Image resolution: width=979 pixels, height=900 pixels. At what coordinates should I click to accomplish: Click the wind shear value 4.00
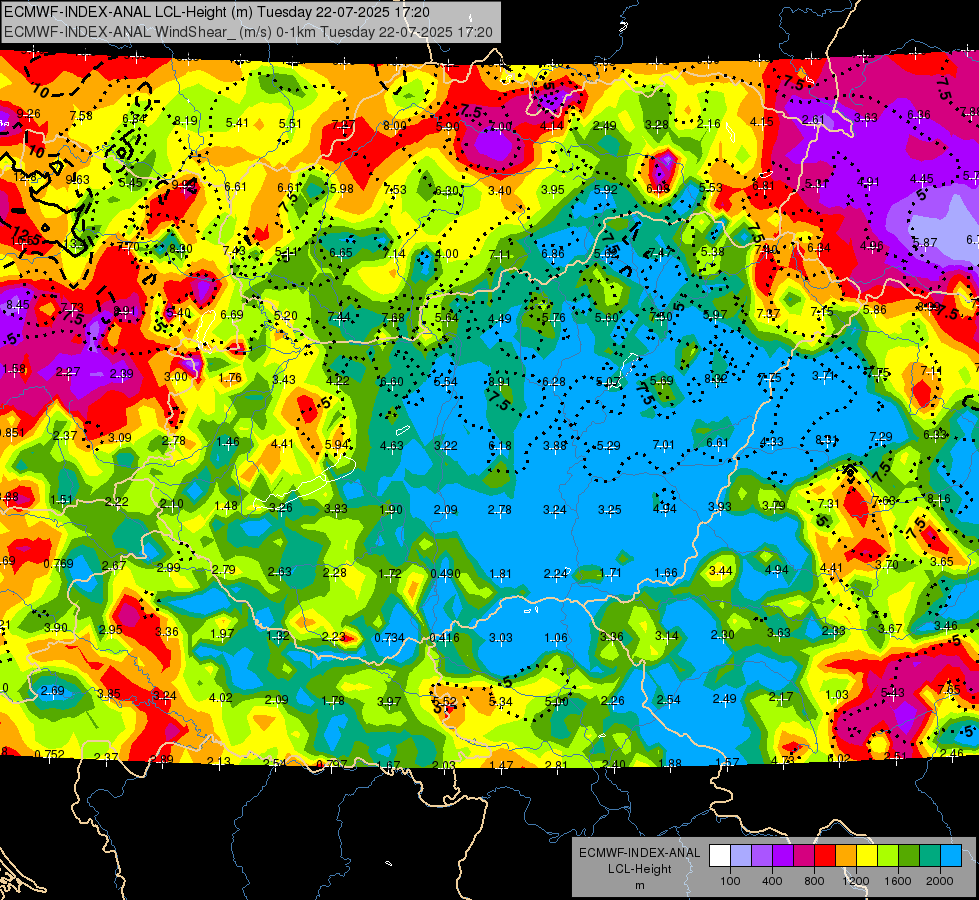446,254
